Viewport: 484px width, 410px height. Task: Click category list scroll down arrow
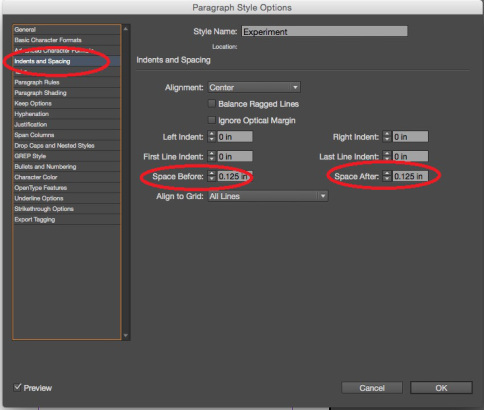point(126,335)
